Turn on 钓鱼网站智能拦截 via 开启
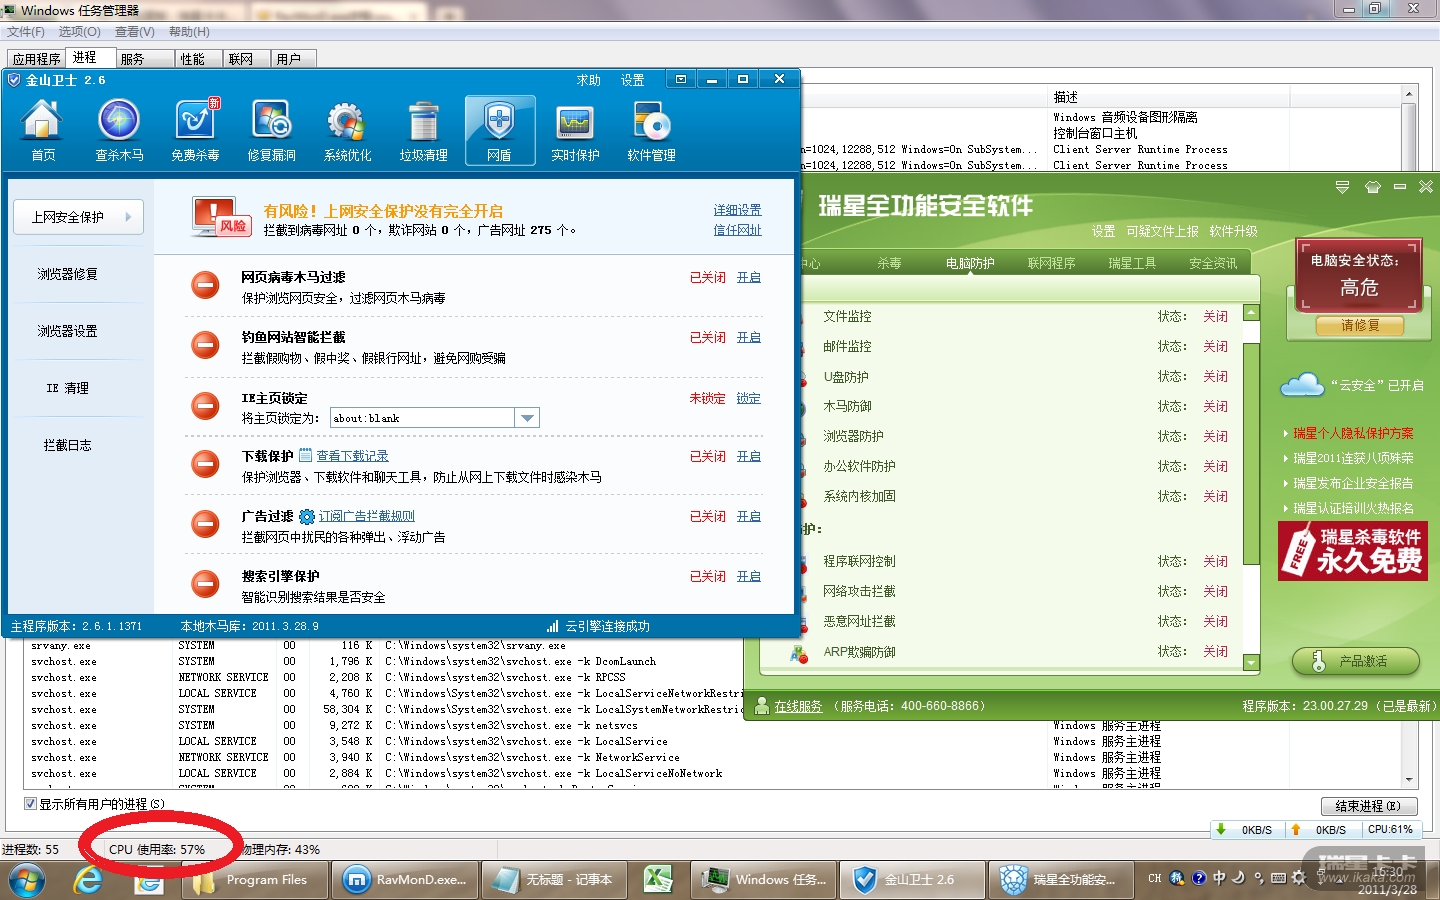This screenshot has width=1440, height=900. click(x=749, y=338)
